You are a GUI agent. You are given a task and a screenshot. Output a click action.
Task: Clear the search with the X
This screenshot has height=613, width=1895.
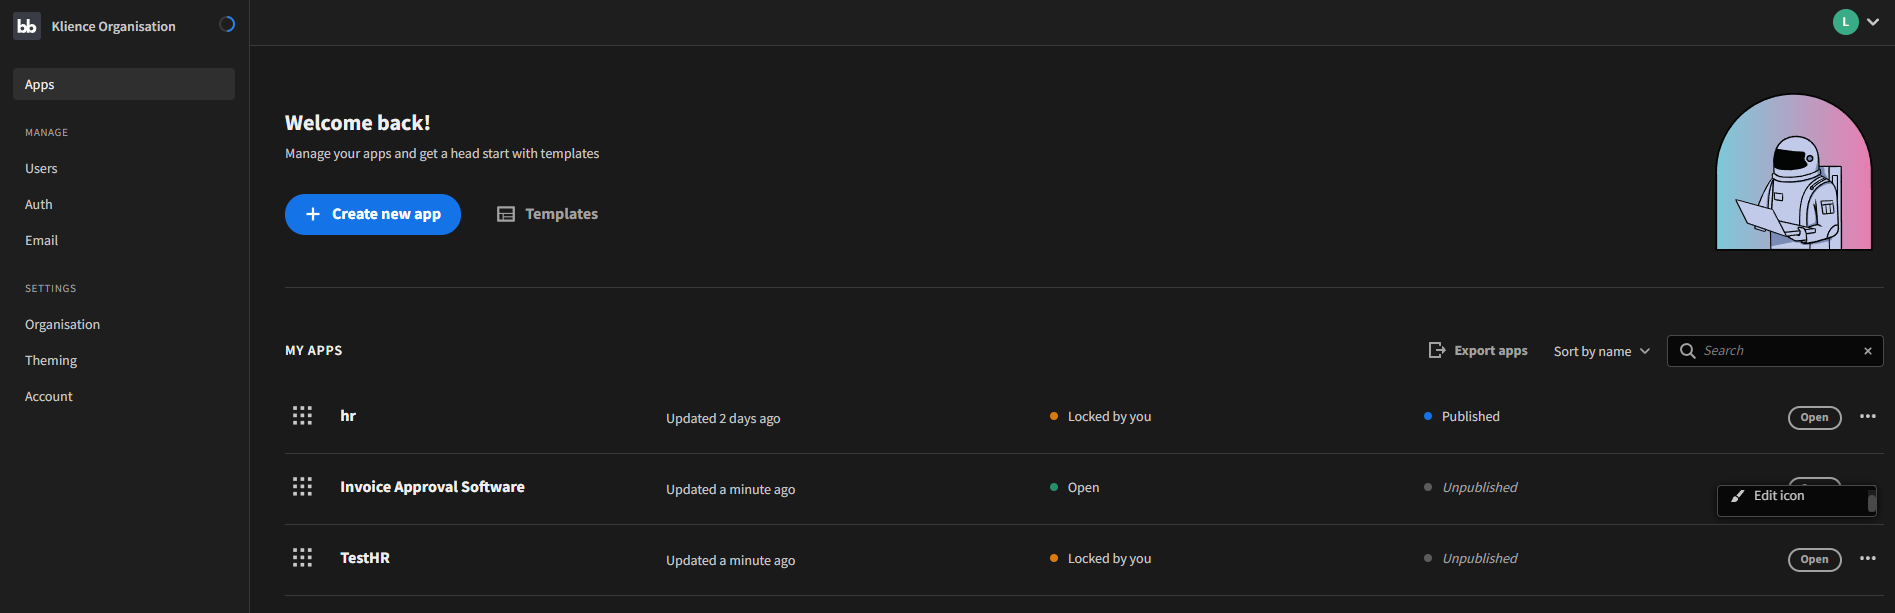pyautogui.click(x=1867, y=351)
